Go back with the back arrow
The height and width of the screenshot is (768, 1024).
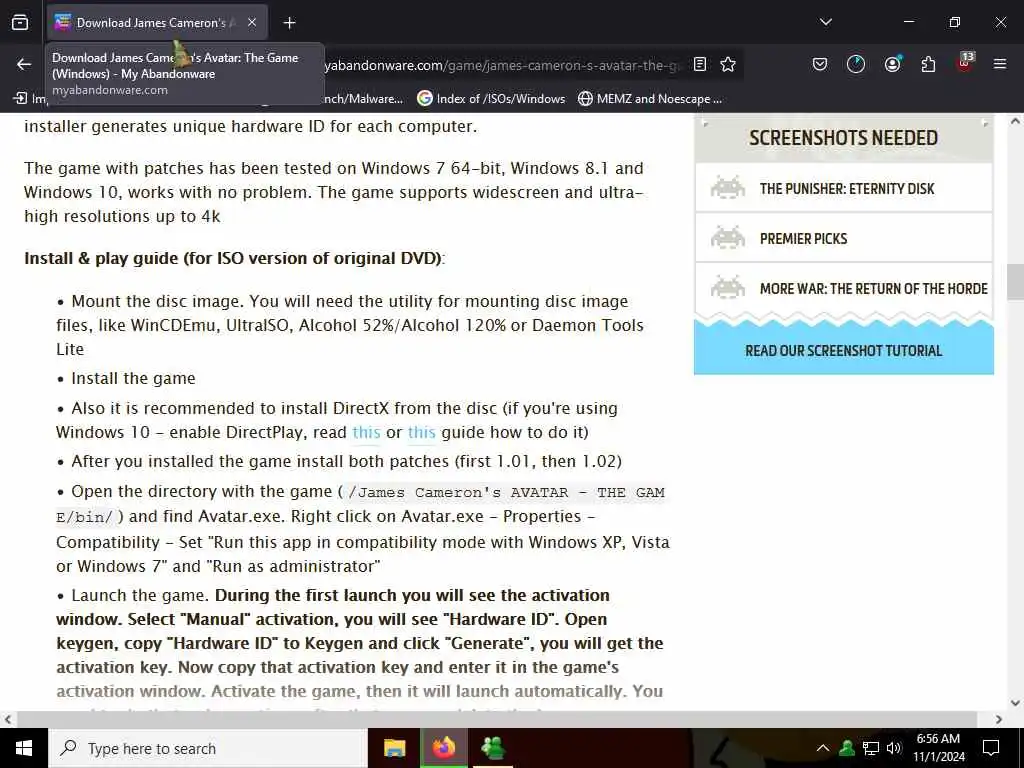point(24,64)
